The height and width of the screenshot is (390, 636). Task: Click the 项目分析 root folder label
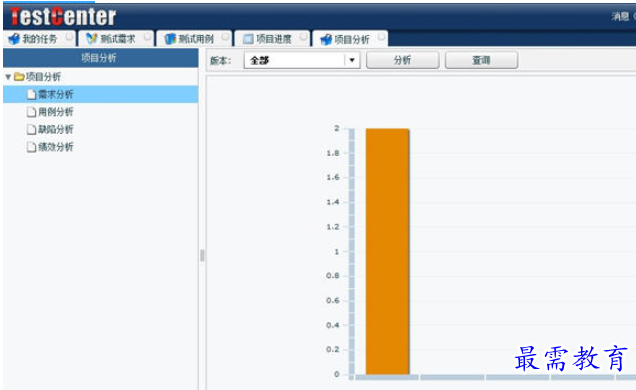pyautogui.click(x=43, y=77)
